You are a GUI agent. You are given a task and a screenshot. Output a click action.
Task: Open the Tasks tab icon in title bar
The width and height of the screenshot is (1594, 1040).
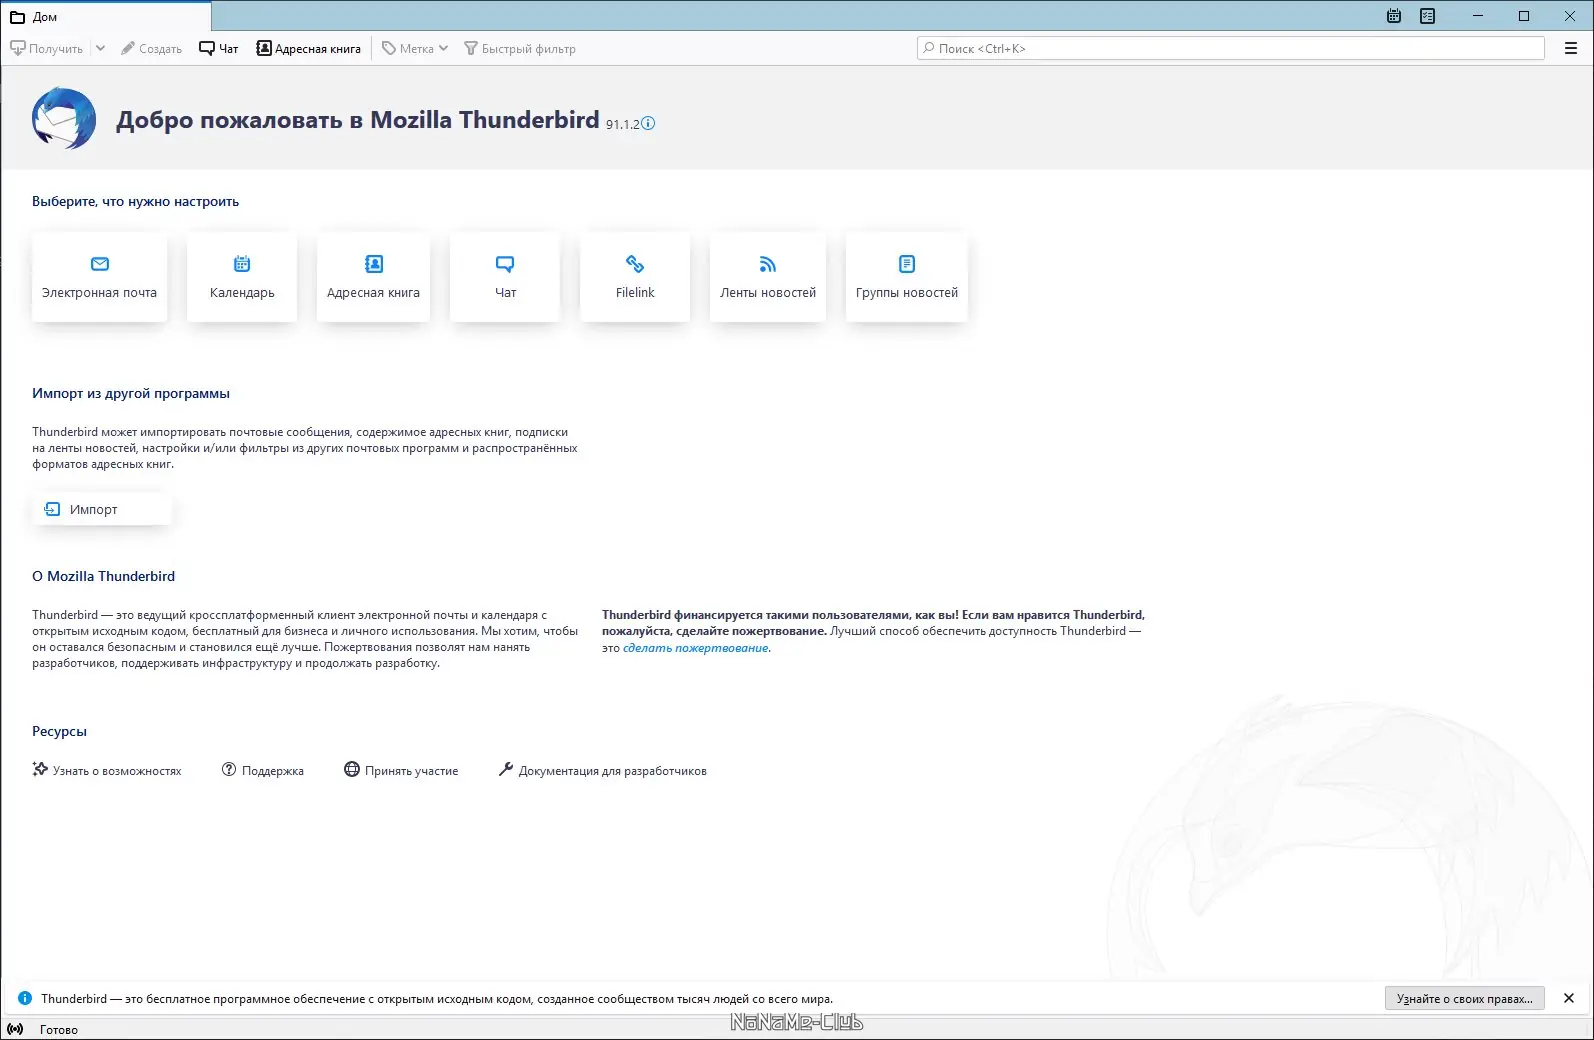point(1428,16)
